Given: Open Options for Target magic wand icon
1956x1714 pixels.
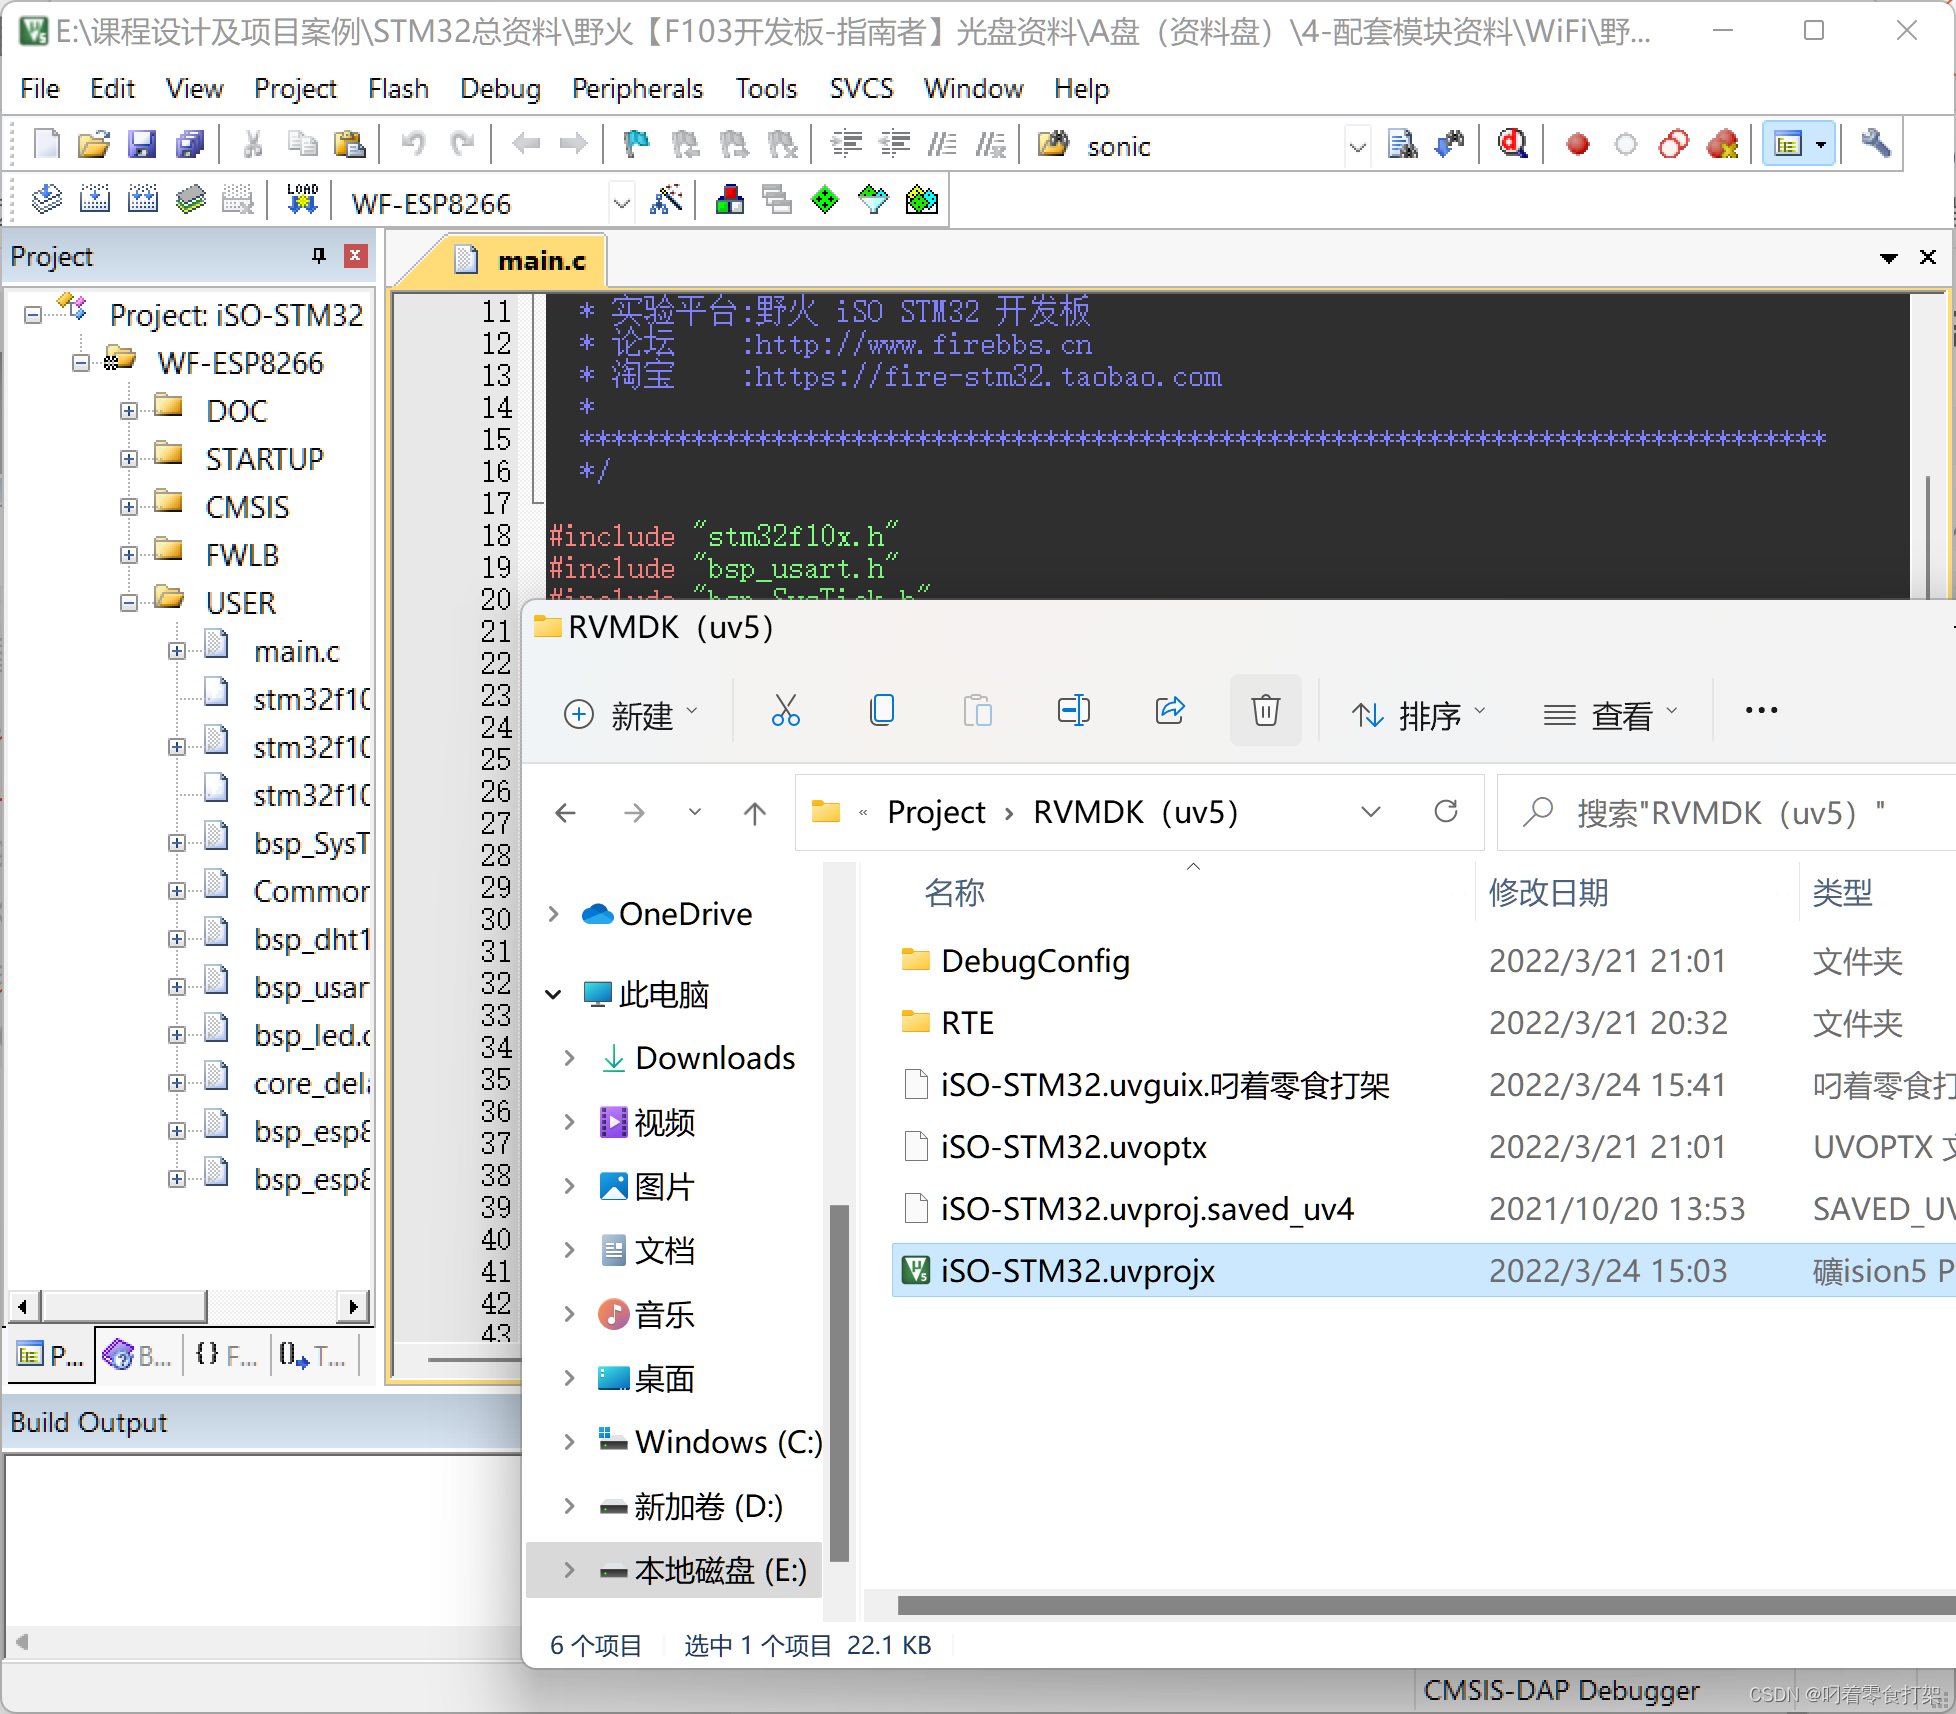Looking at the screenshot, I should pyautogui.click(x=666, y=201).
